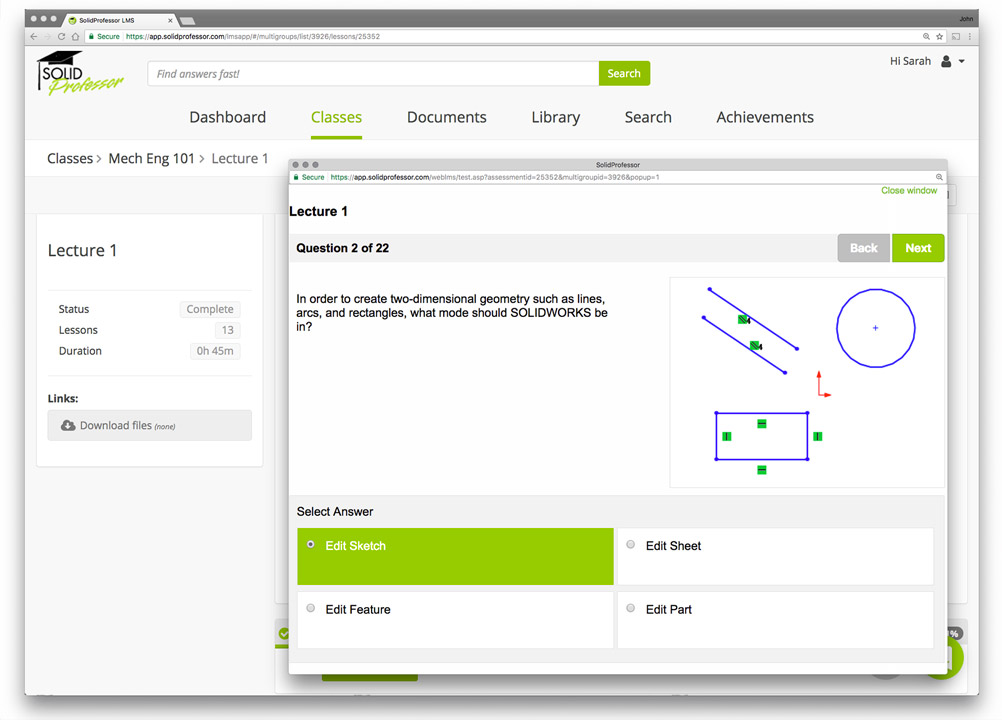Click the Mech Eng 101 breadcrumb
Screen dimensions: 1002x720
151,158
